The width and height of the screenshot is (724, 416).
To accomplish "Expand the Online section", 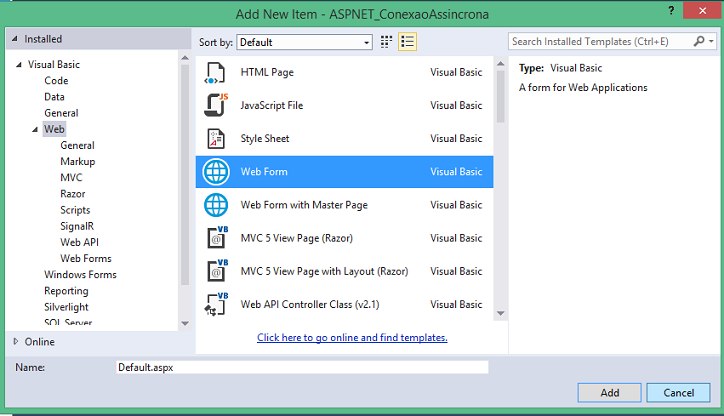I will pos(15,341).
